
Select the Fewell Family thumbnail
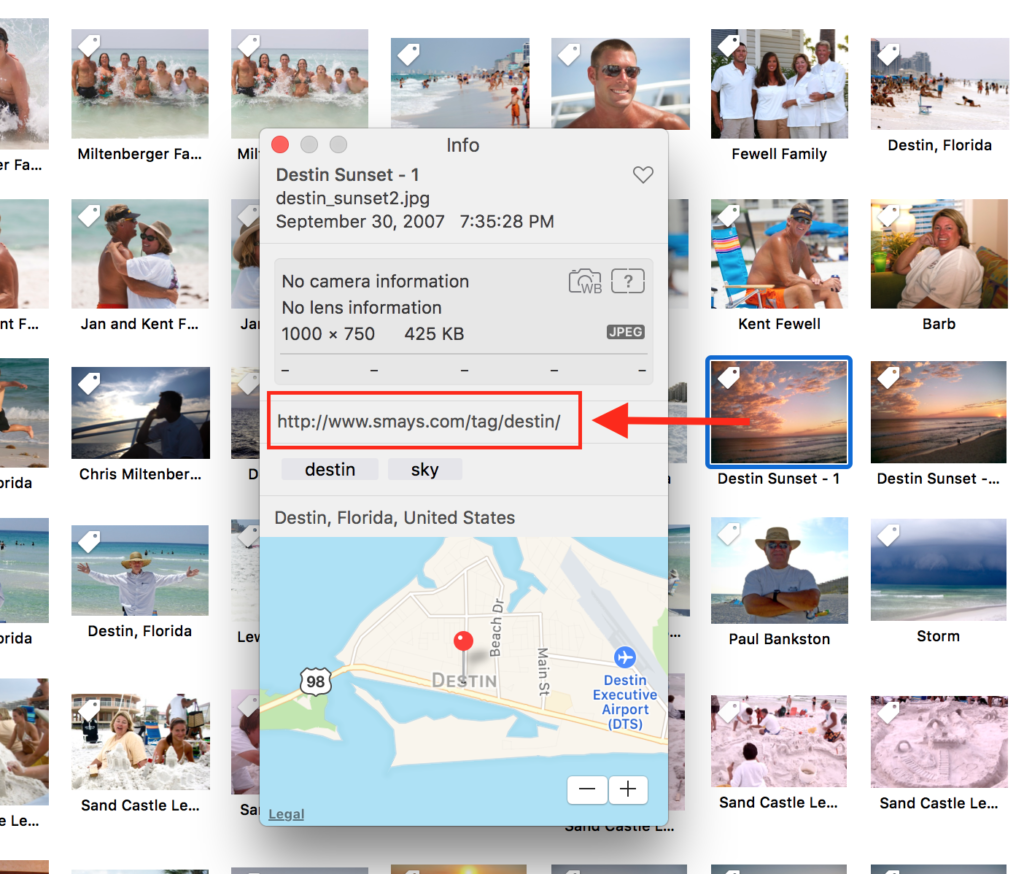pyautogui.click(x=779, y=84)
